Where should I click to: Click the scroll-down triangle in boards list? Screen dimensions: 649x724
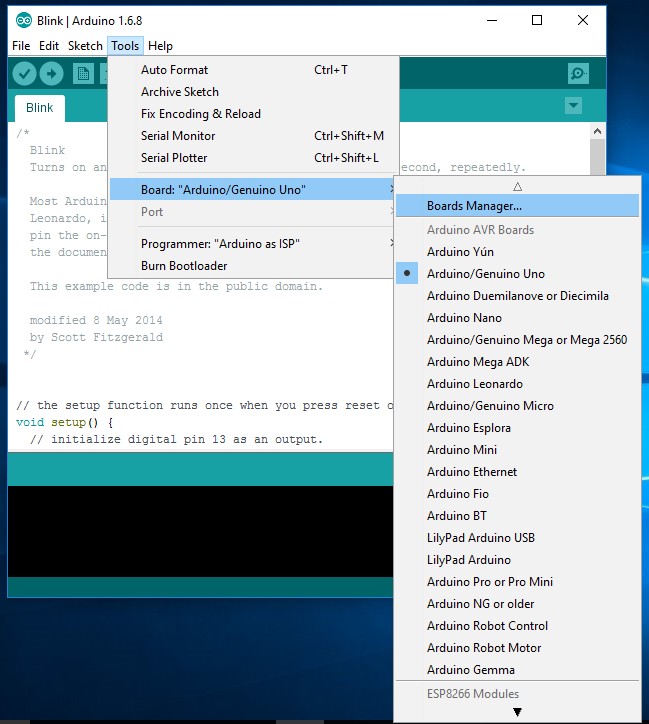(517, 712)
